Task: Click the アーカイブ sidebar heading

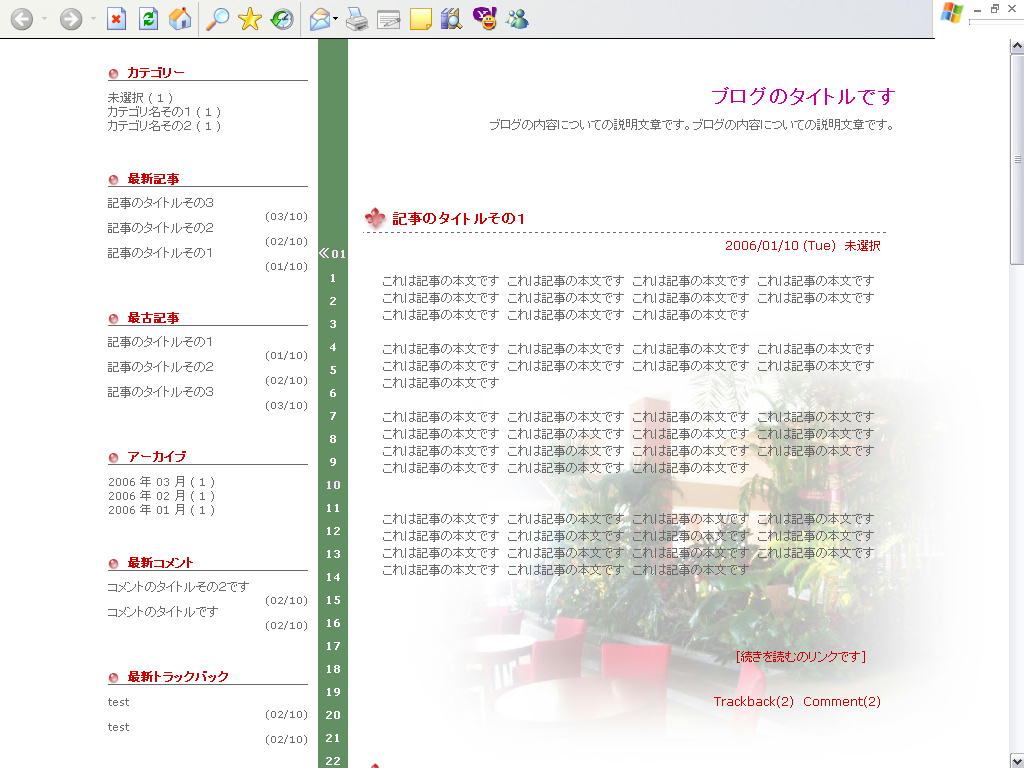Action: point(157,456)
